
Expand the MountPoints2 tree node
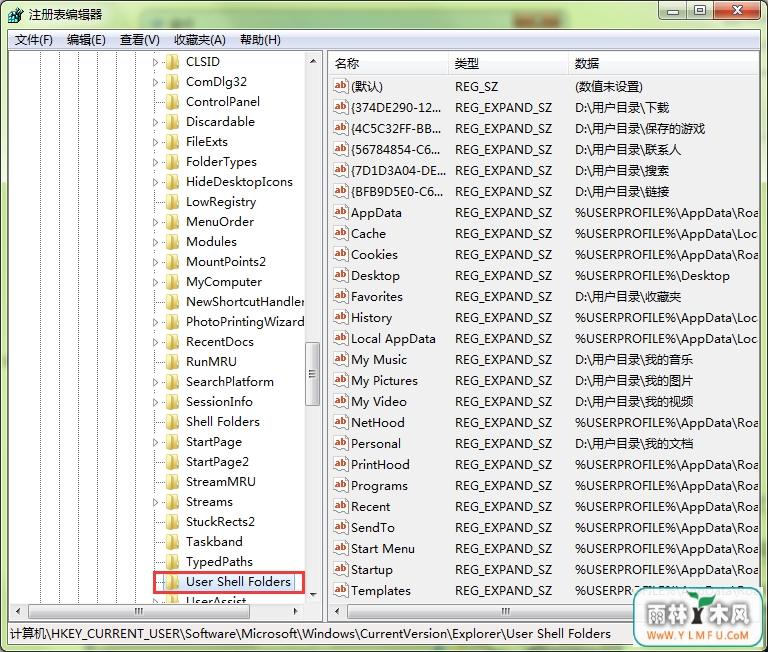point(155,262)
